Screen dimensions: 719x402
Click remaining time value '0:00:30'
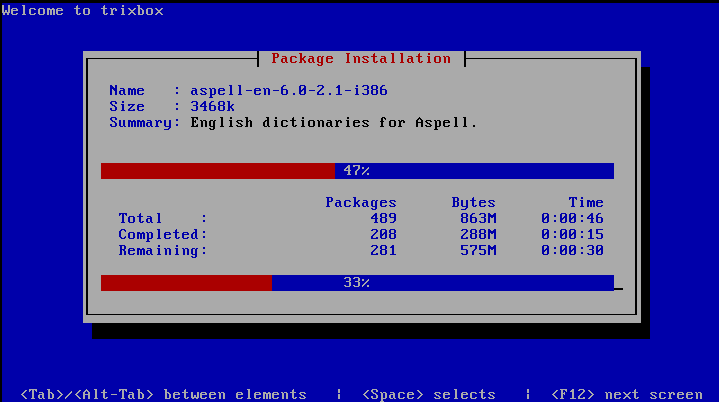tap(572, 250)
